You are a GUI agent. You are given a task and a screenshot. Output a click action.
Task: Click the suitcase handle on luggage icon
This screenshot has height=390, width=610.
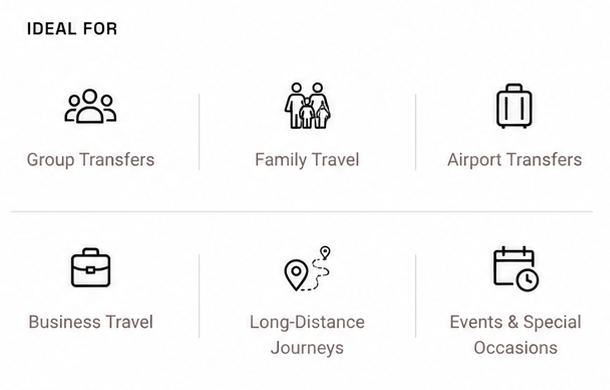[514, 88]
